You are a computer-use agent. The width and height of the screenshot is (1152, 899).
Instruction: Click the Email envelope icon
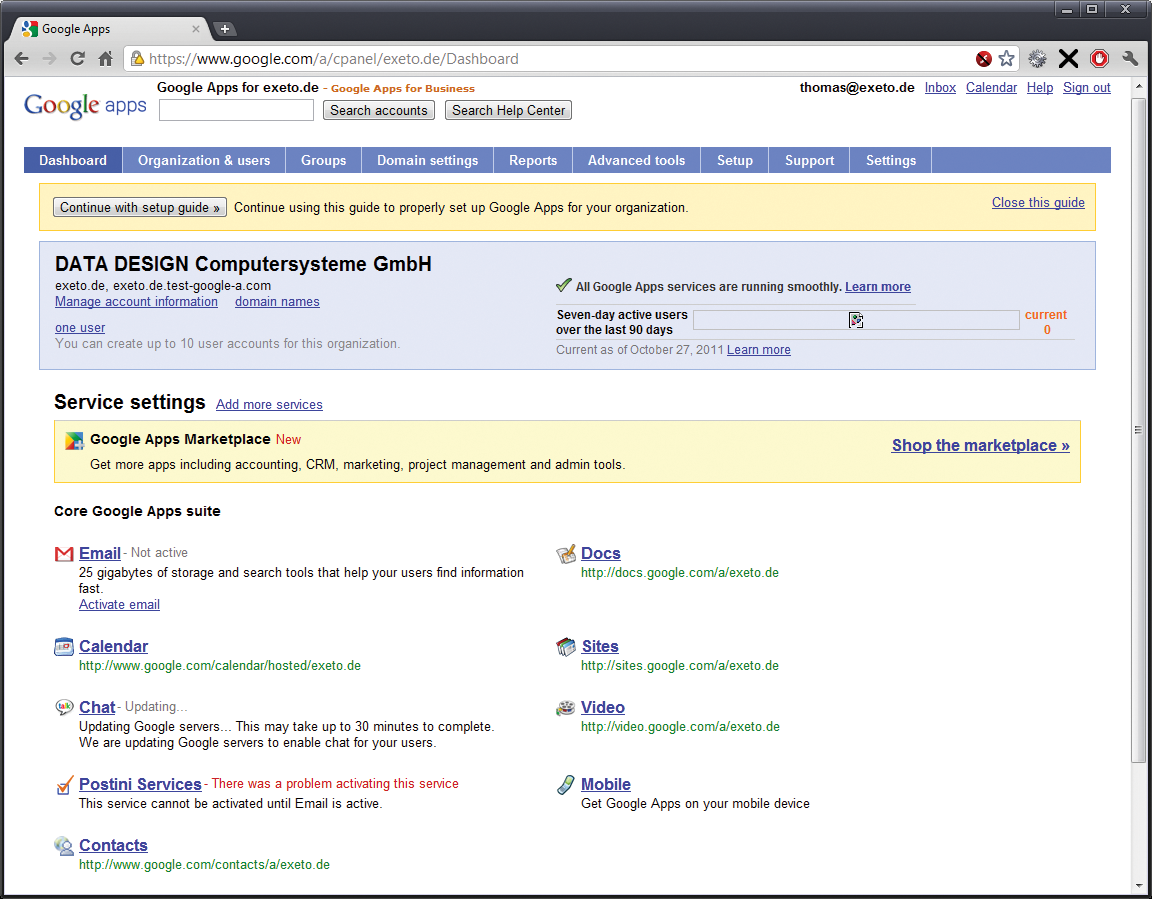(64, 553)
